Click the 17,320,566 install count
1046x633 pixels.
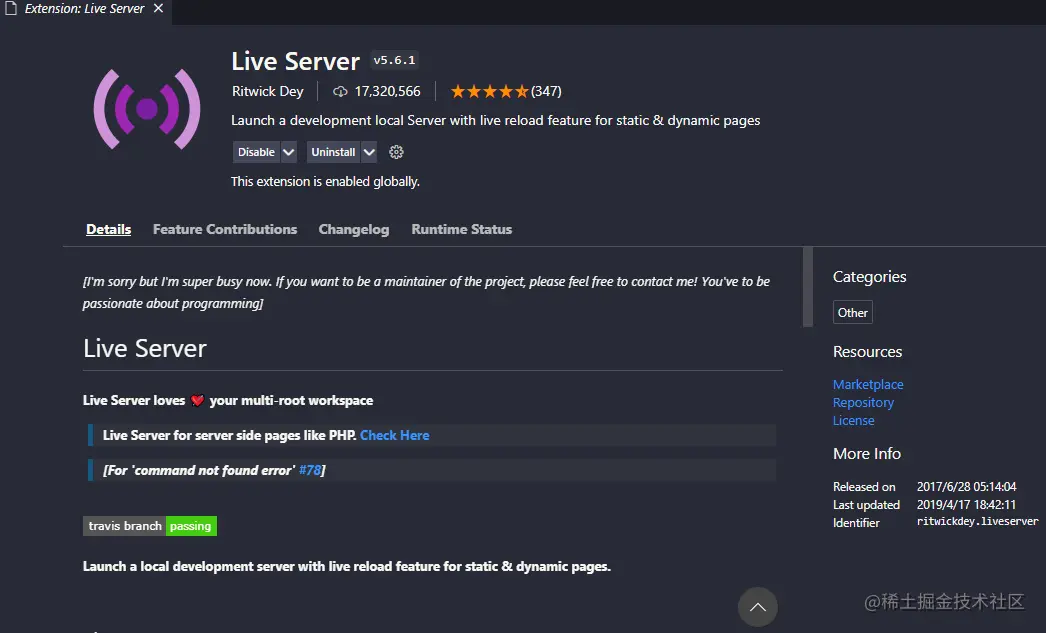click(388, 91)
